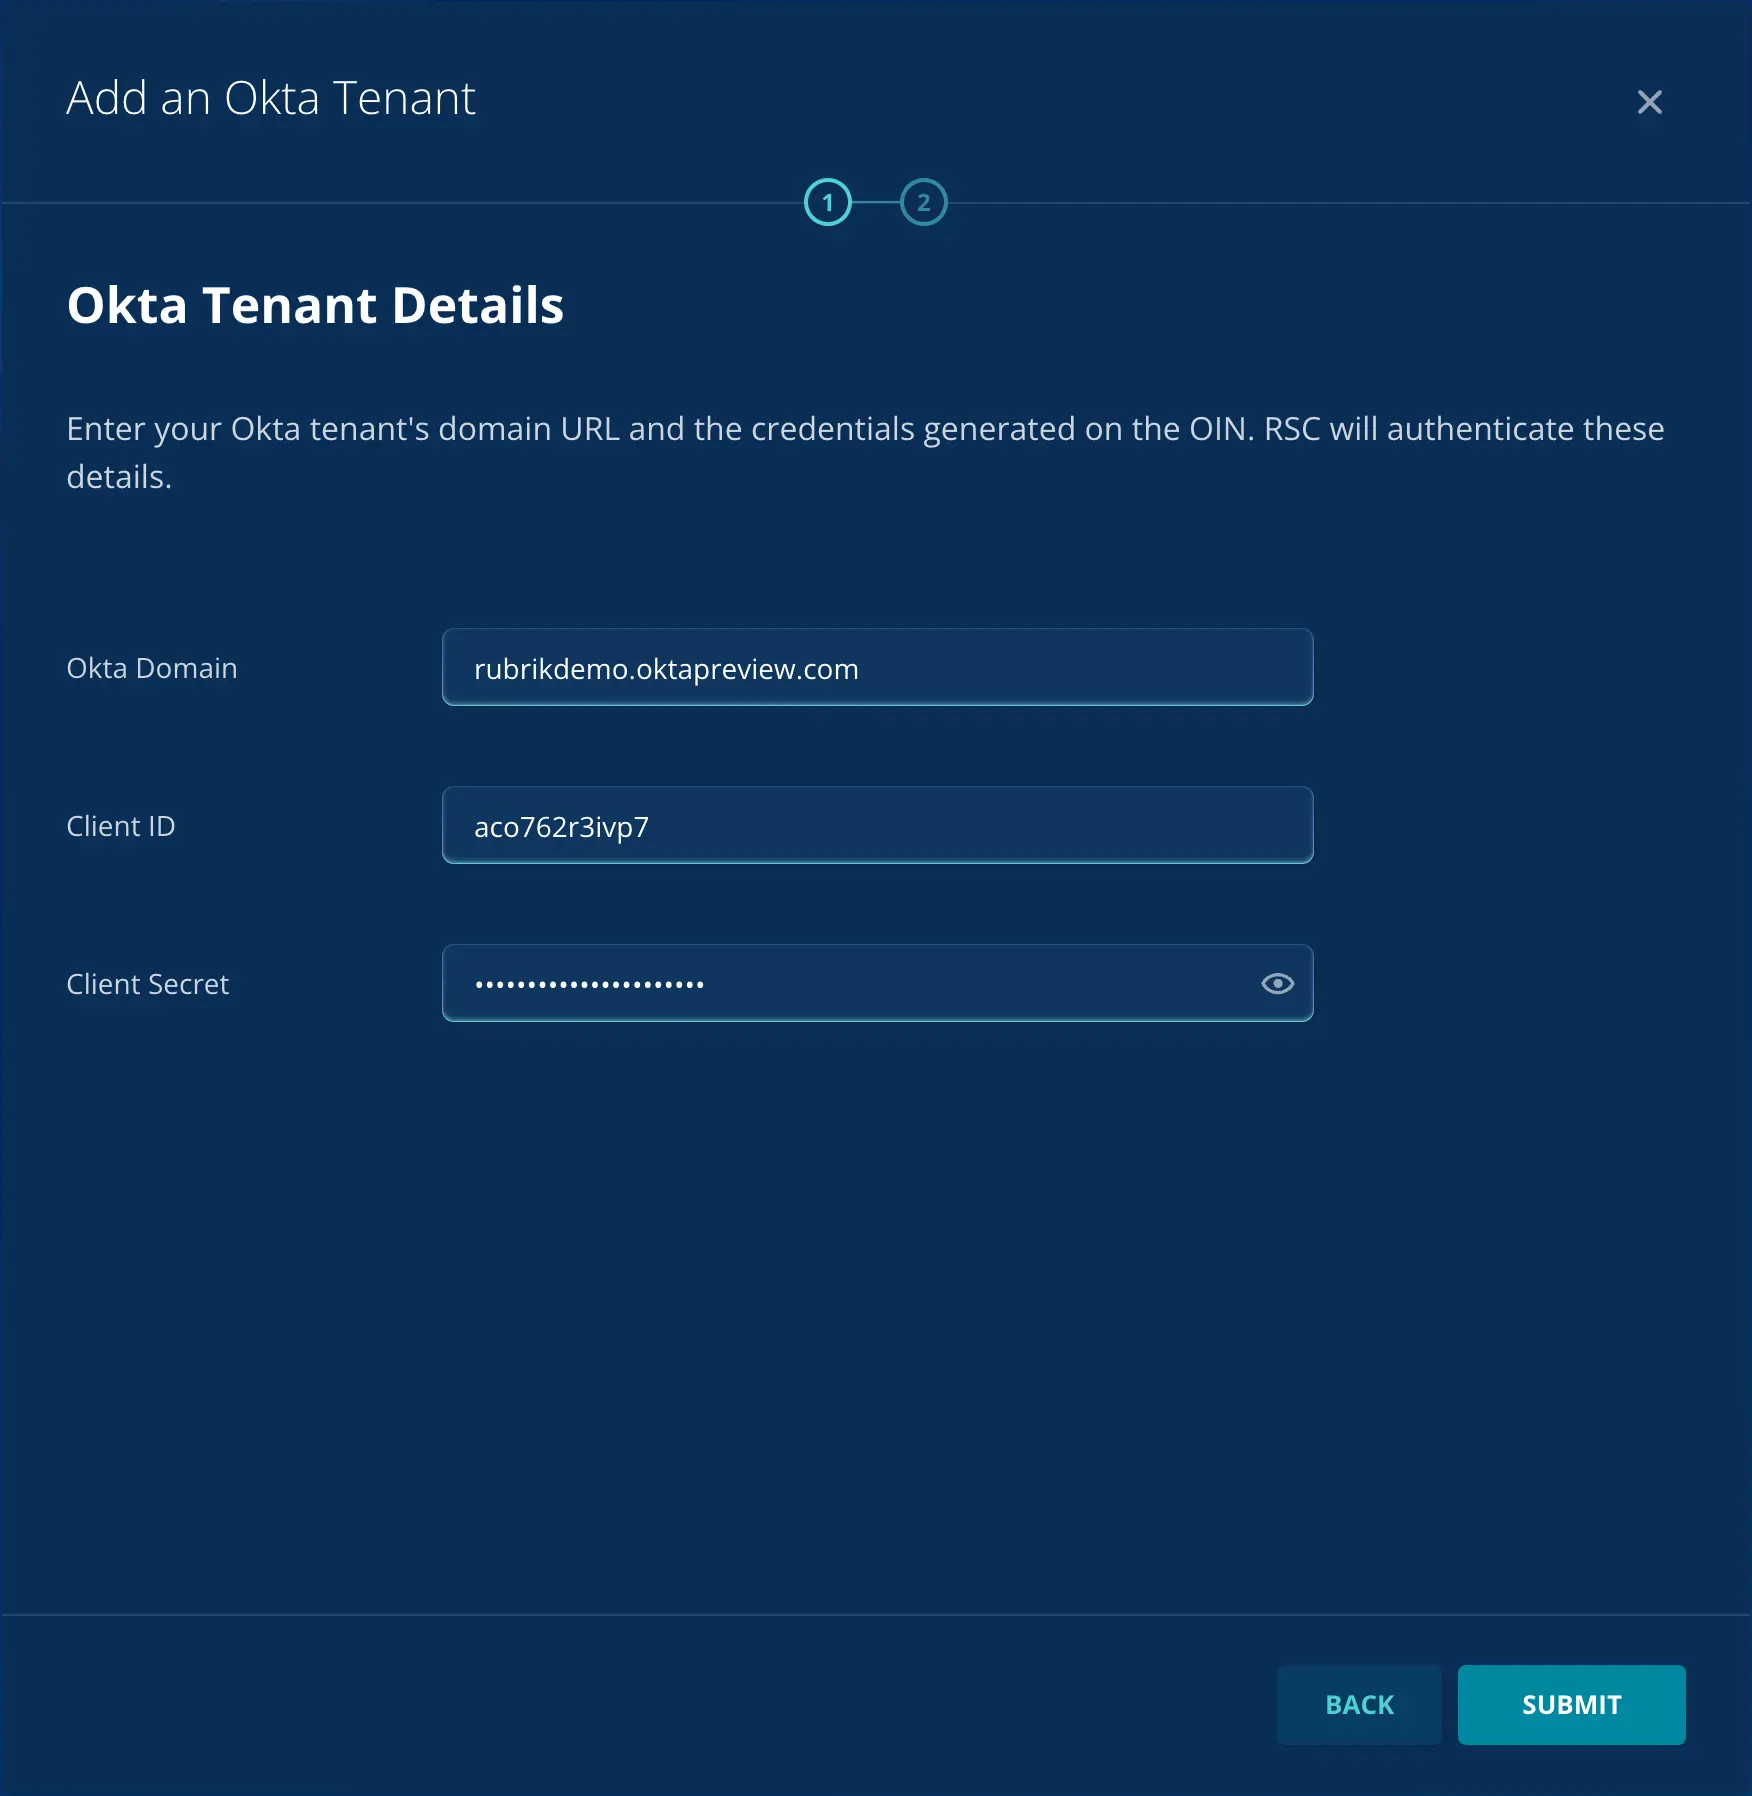The width and height of the screenshot is (1752, 1796).
Task: Close the Add an Okta Tenant dialog
Action: (x=1649, y=102)
